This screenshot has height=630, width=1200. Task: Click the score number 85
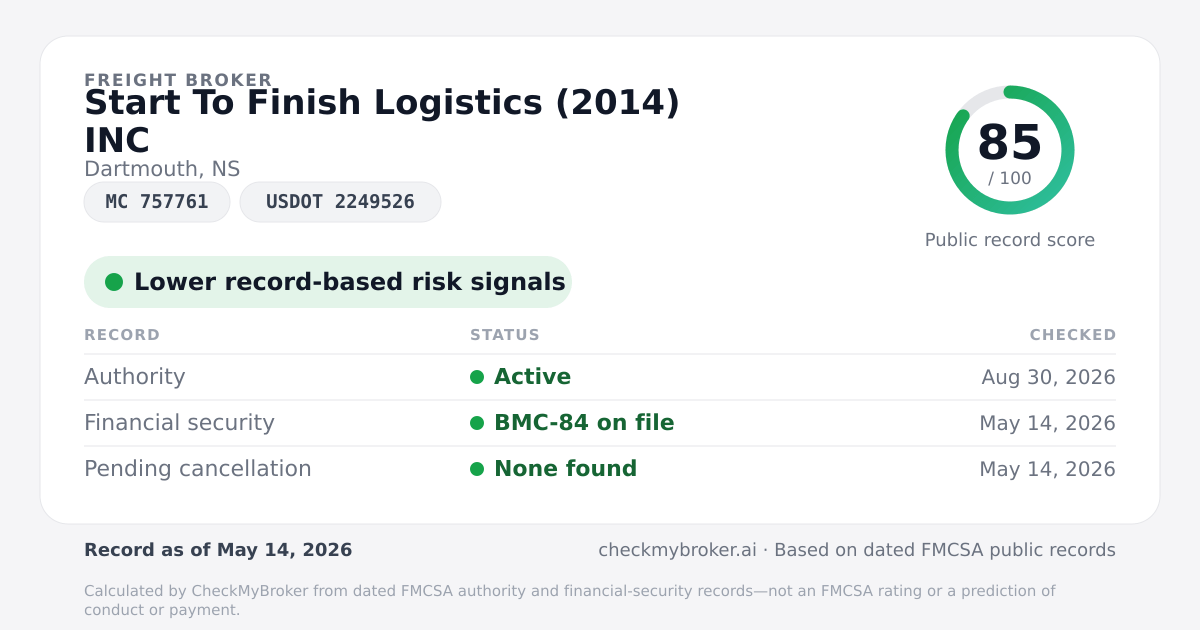(1010, 143)
